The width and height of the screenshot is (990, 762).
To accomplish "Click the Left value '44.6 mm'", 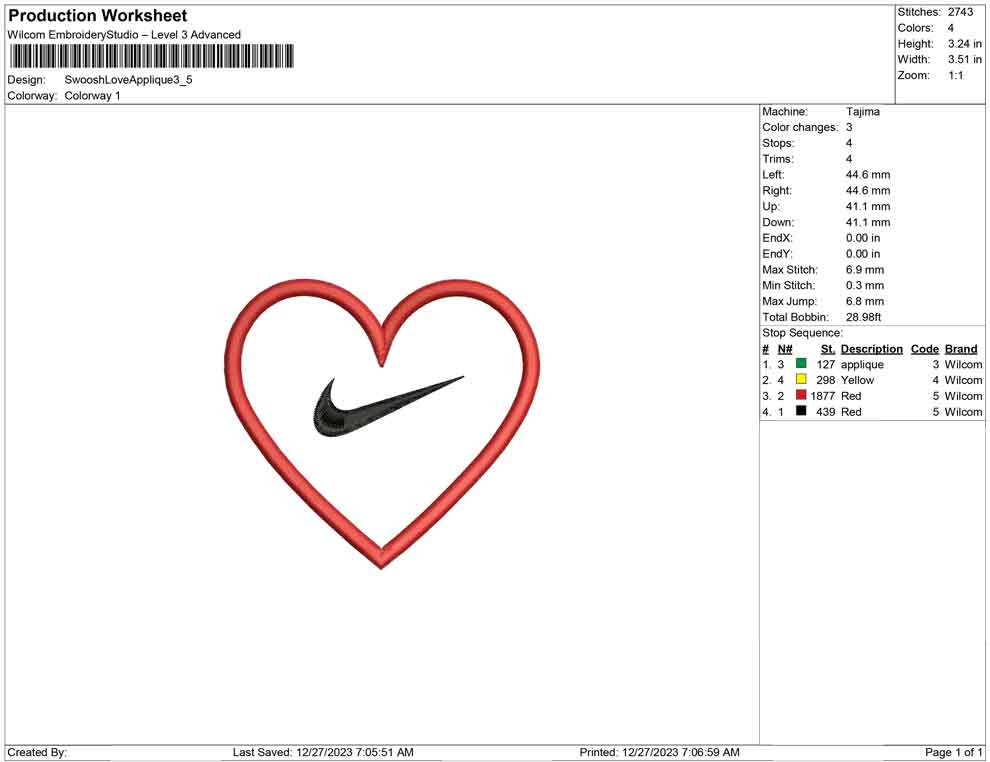I will (868, 175).
